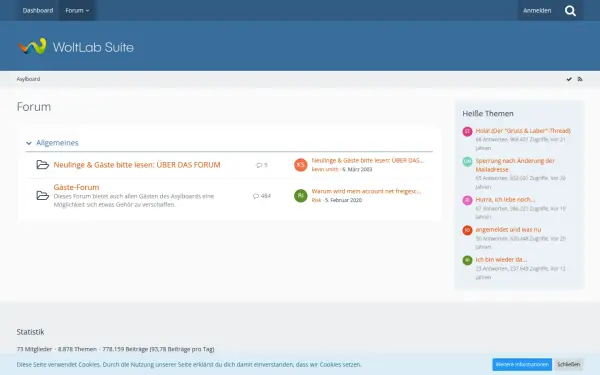Click avatar beside Hola! Gruss & Laber thread
The height and width of the screenshot is (375, 600).
[467, 131]
